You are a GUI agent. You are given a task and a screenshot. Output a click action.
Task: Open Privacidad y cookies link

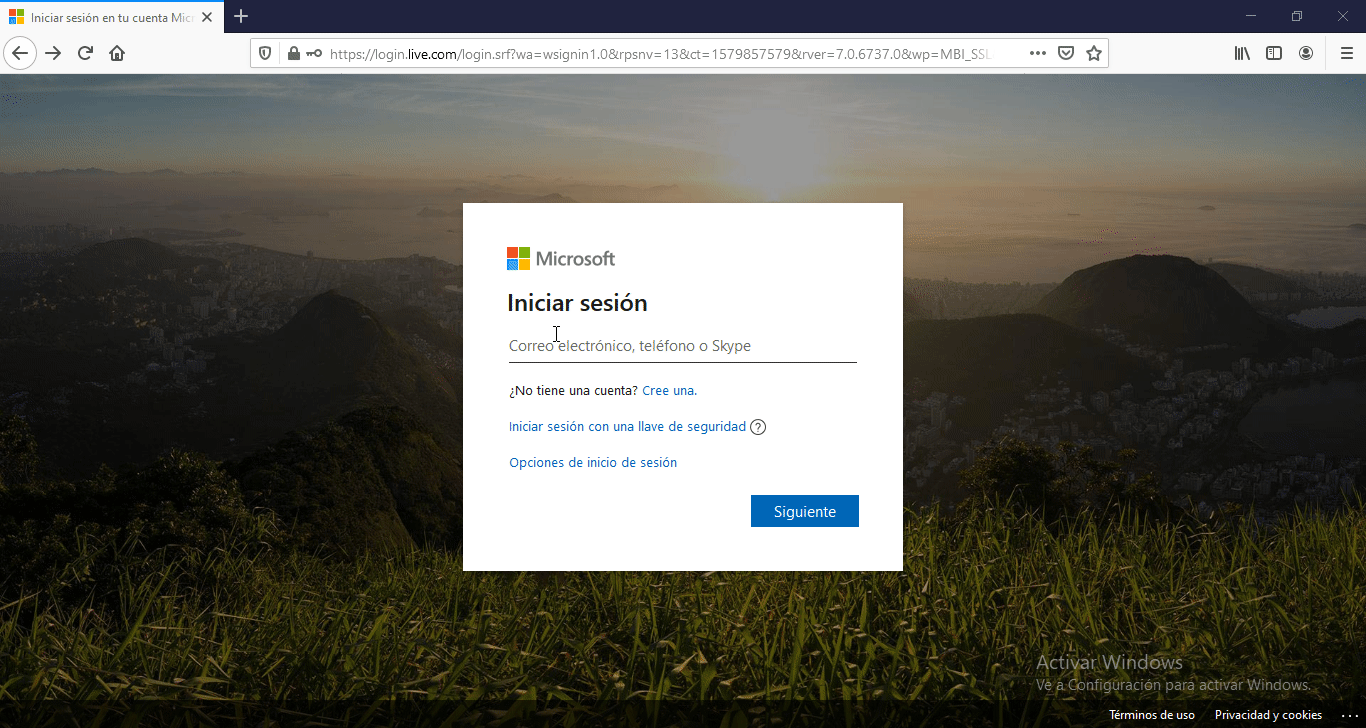click(x=1268, y=715)
